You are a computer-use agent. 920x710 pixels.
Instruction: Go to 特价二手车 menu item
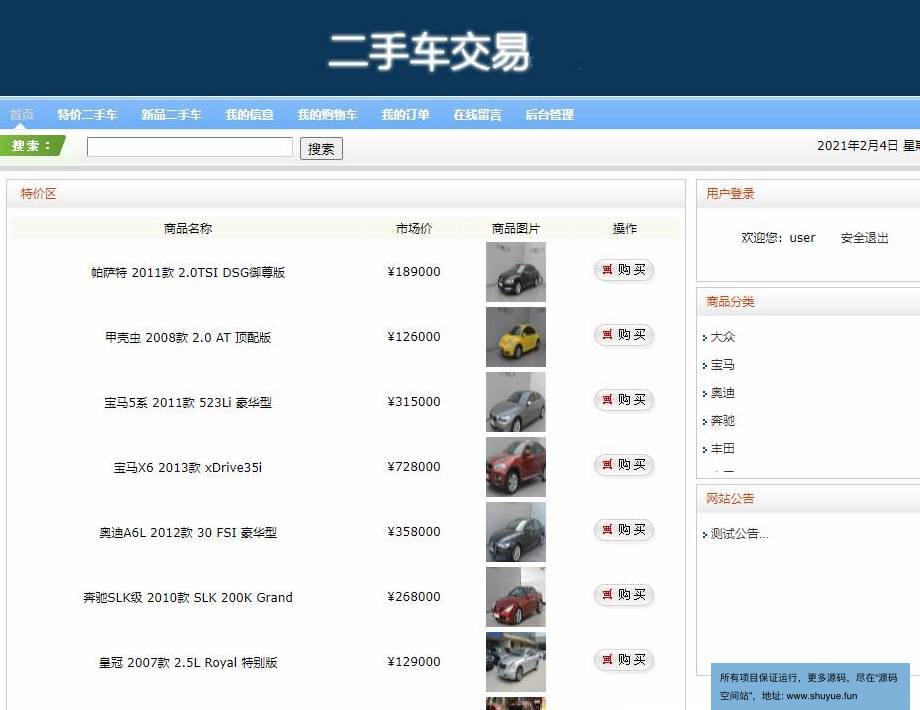[x=87, y=114]
